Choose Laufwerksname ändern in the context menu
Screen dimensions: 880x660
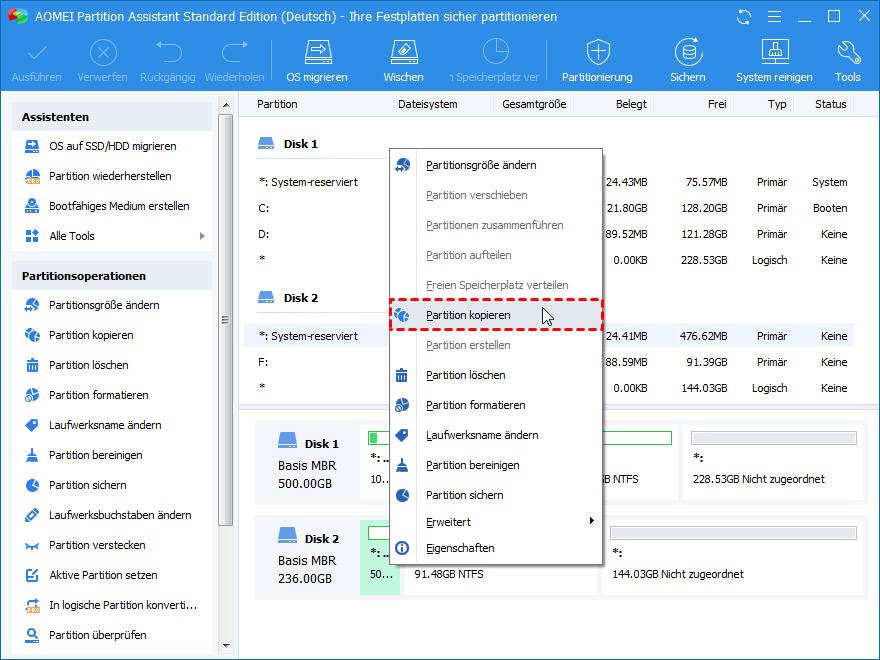click(x=496, y=435)
